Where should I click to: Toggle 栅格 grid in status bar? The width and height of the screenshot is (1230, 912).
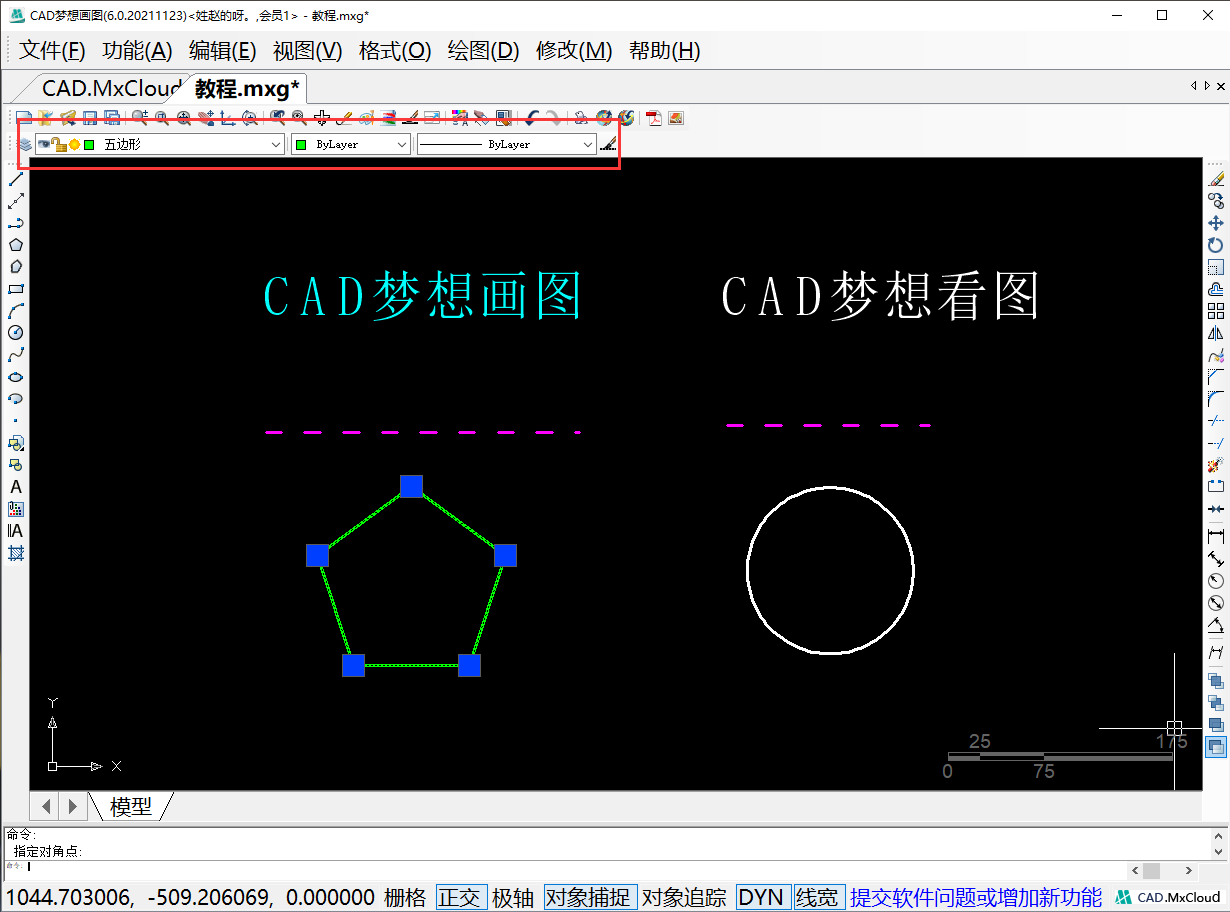[x=405, y=897]
